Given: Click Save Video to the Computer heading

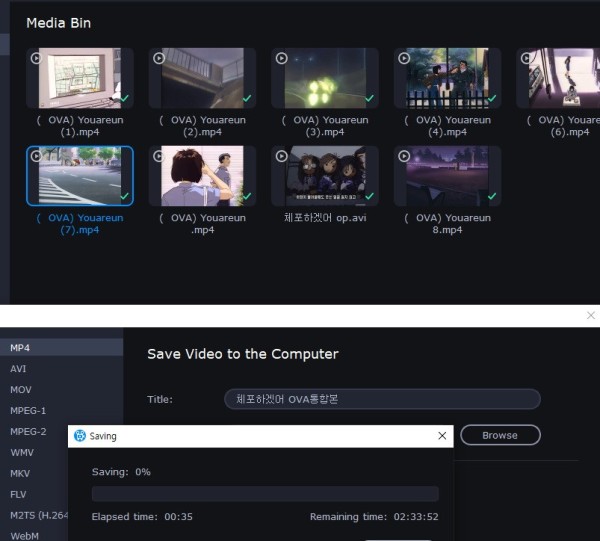Looking at the screenshot, I should (243, 354).
